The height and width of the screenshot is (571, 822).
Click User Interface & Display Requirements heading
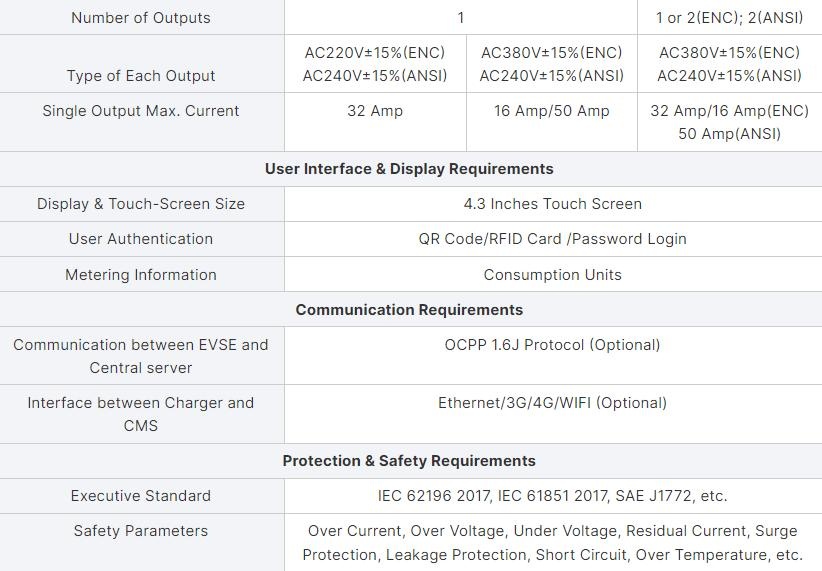pos(409,169)
